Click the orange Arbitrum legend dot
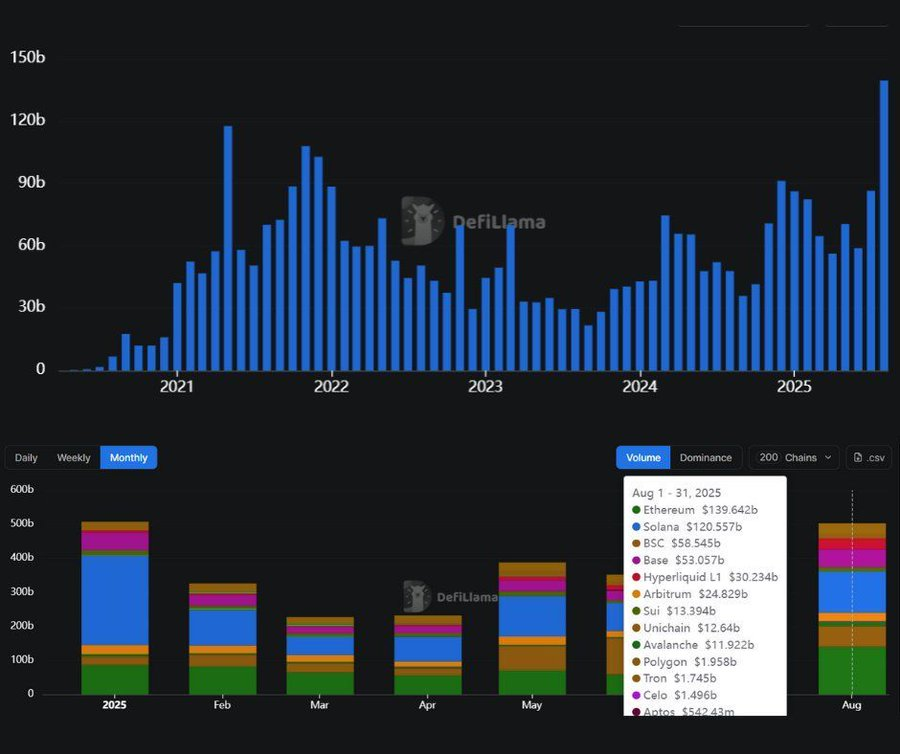This screenshot has height=754, width=900. tap(637, 594)
